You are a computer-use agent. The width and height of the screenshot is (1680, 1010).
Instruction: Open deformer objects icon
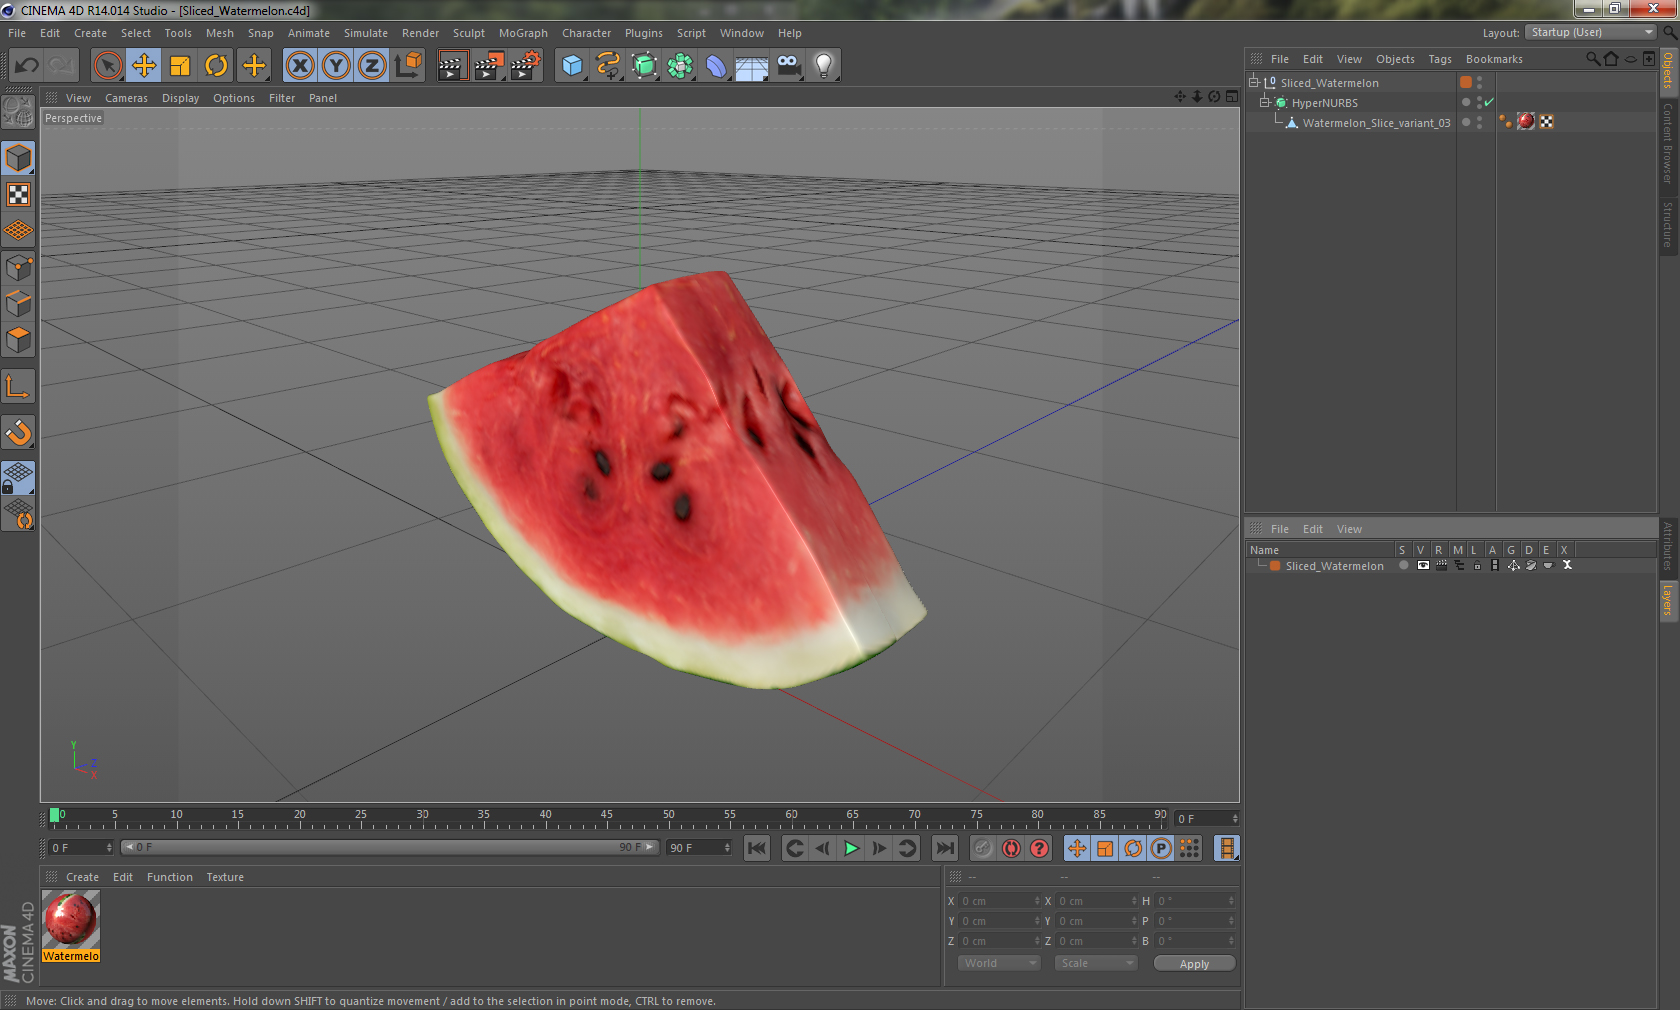[716, 66]
